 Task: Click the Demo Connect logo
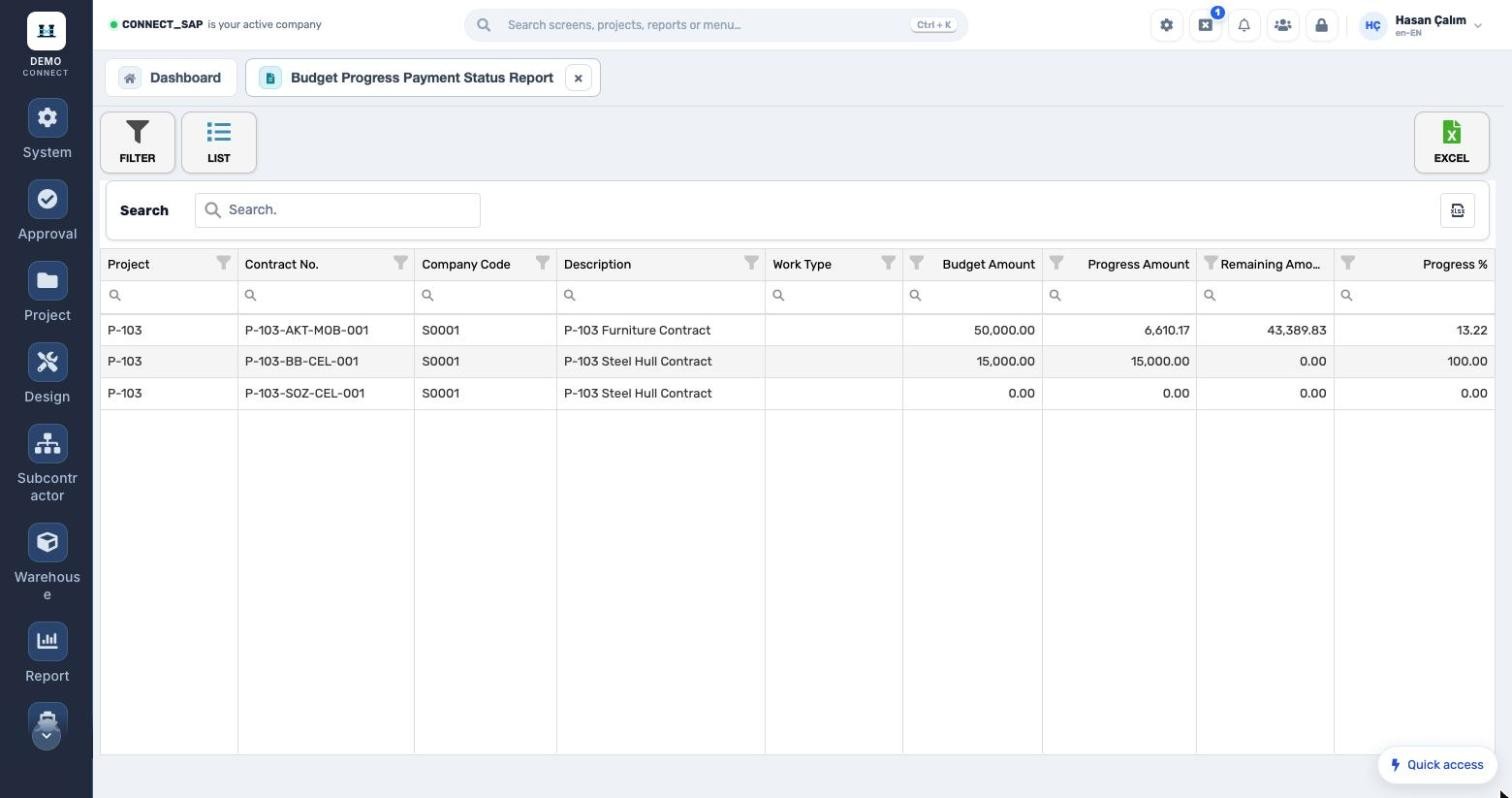[46, 43]
